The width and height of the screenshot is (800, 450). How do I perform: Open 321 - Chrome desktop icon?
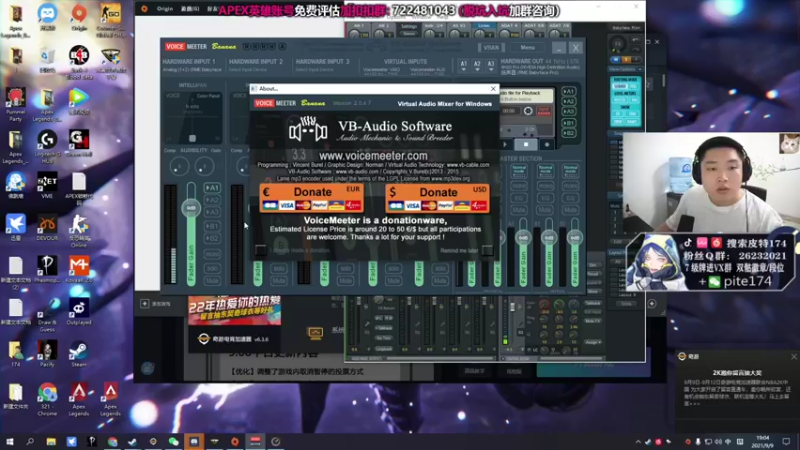[47, 399]
